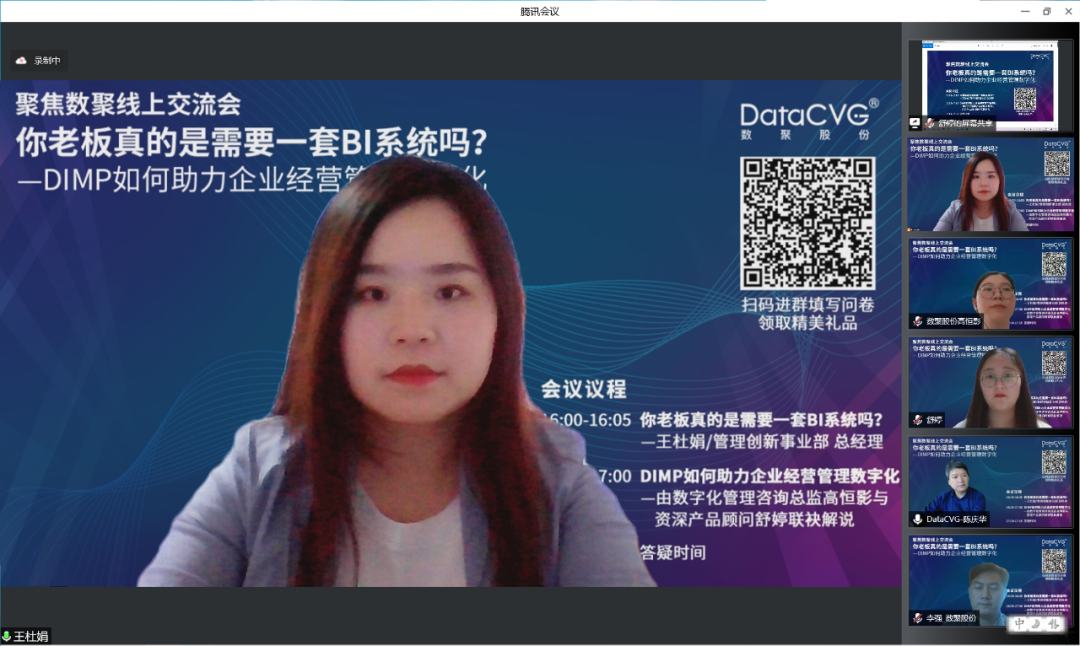Click the muted mic icon beside 李强 数聚股份
The height and width of the screenshot is (646, 1080).
917,618
